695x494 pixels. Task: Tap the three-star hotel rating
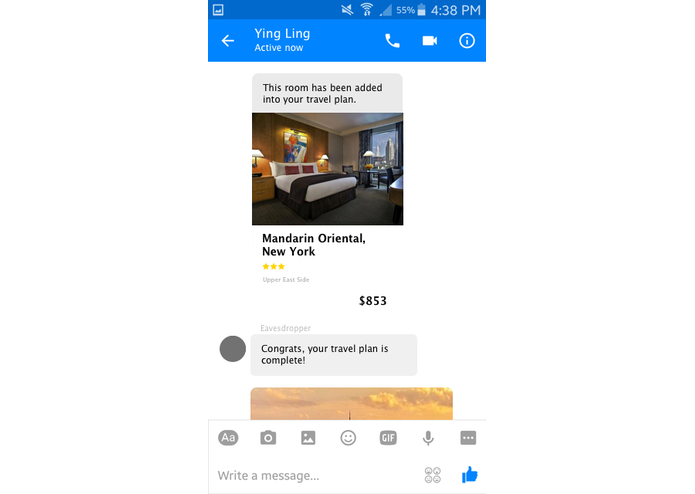pos(273,266)
